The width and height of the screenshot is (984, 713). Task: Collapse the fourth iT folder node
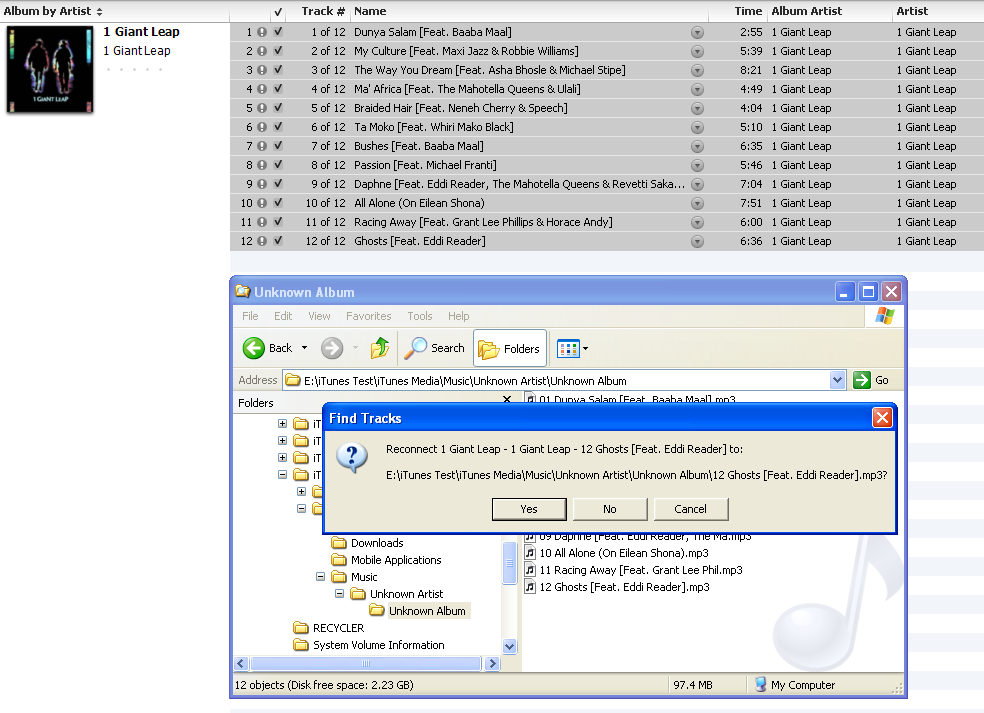tap(282, 474)
